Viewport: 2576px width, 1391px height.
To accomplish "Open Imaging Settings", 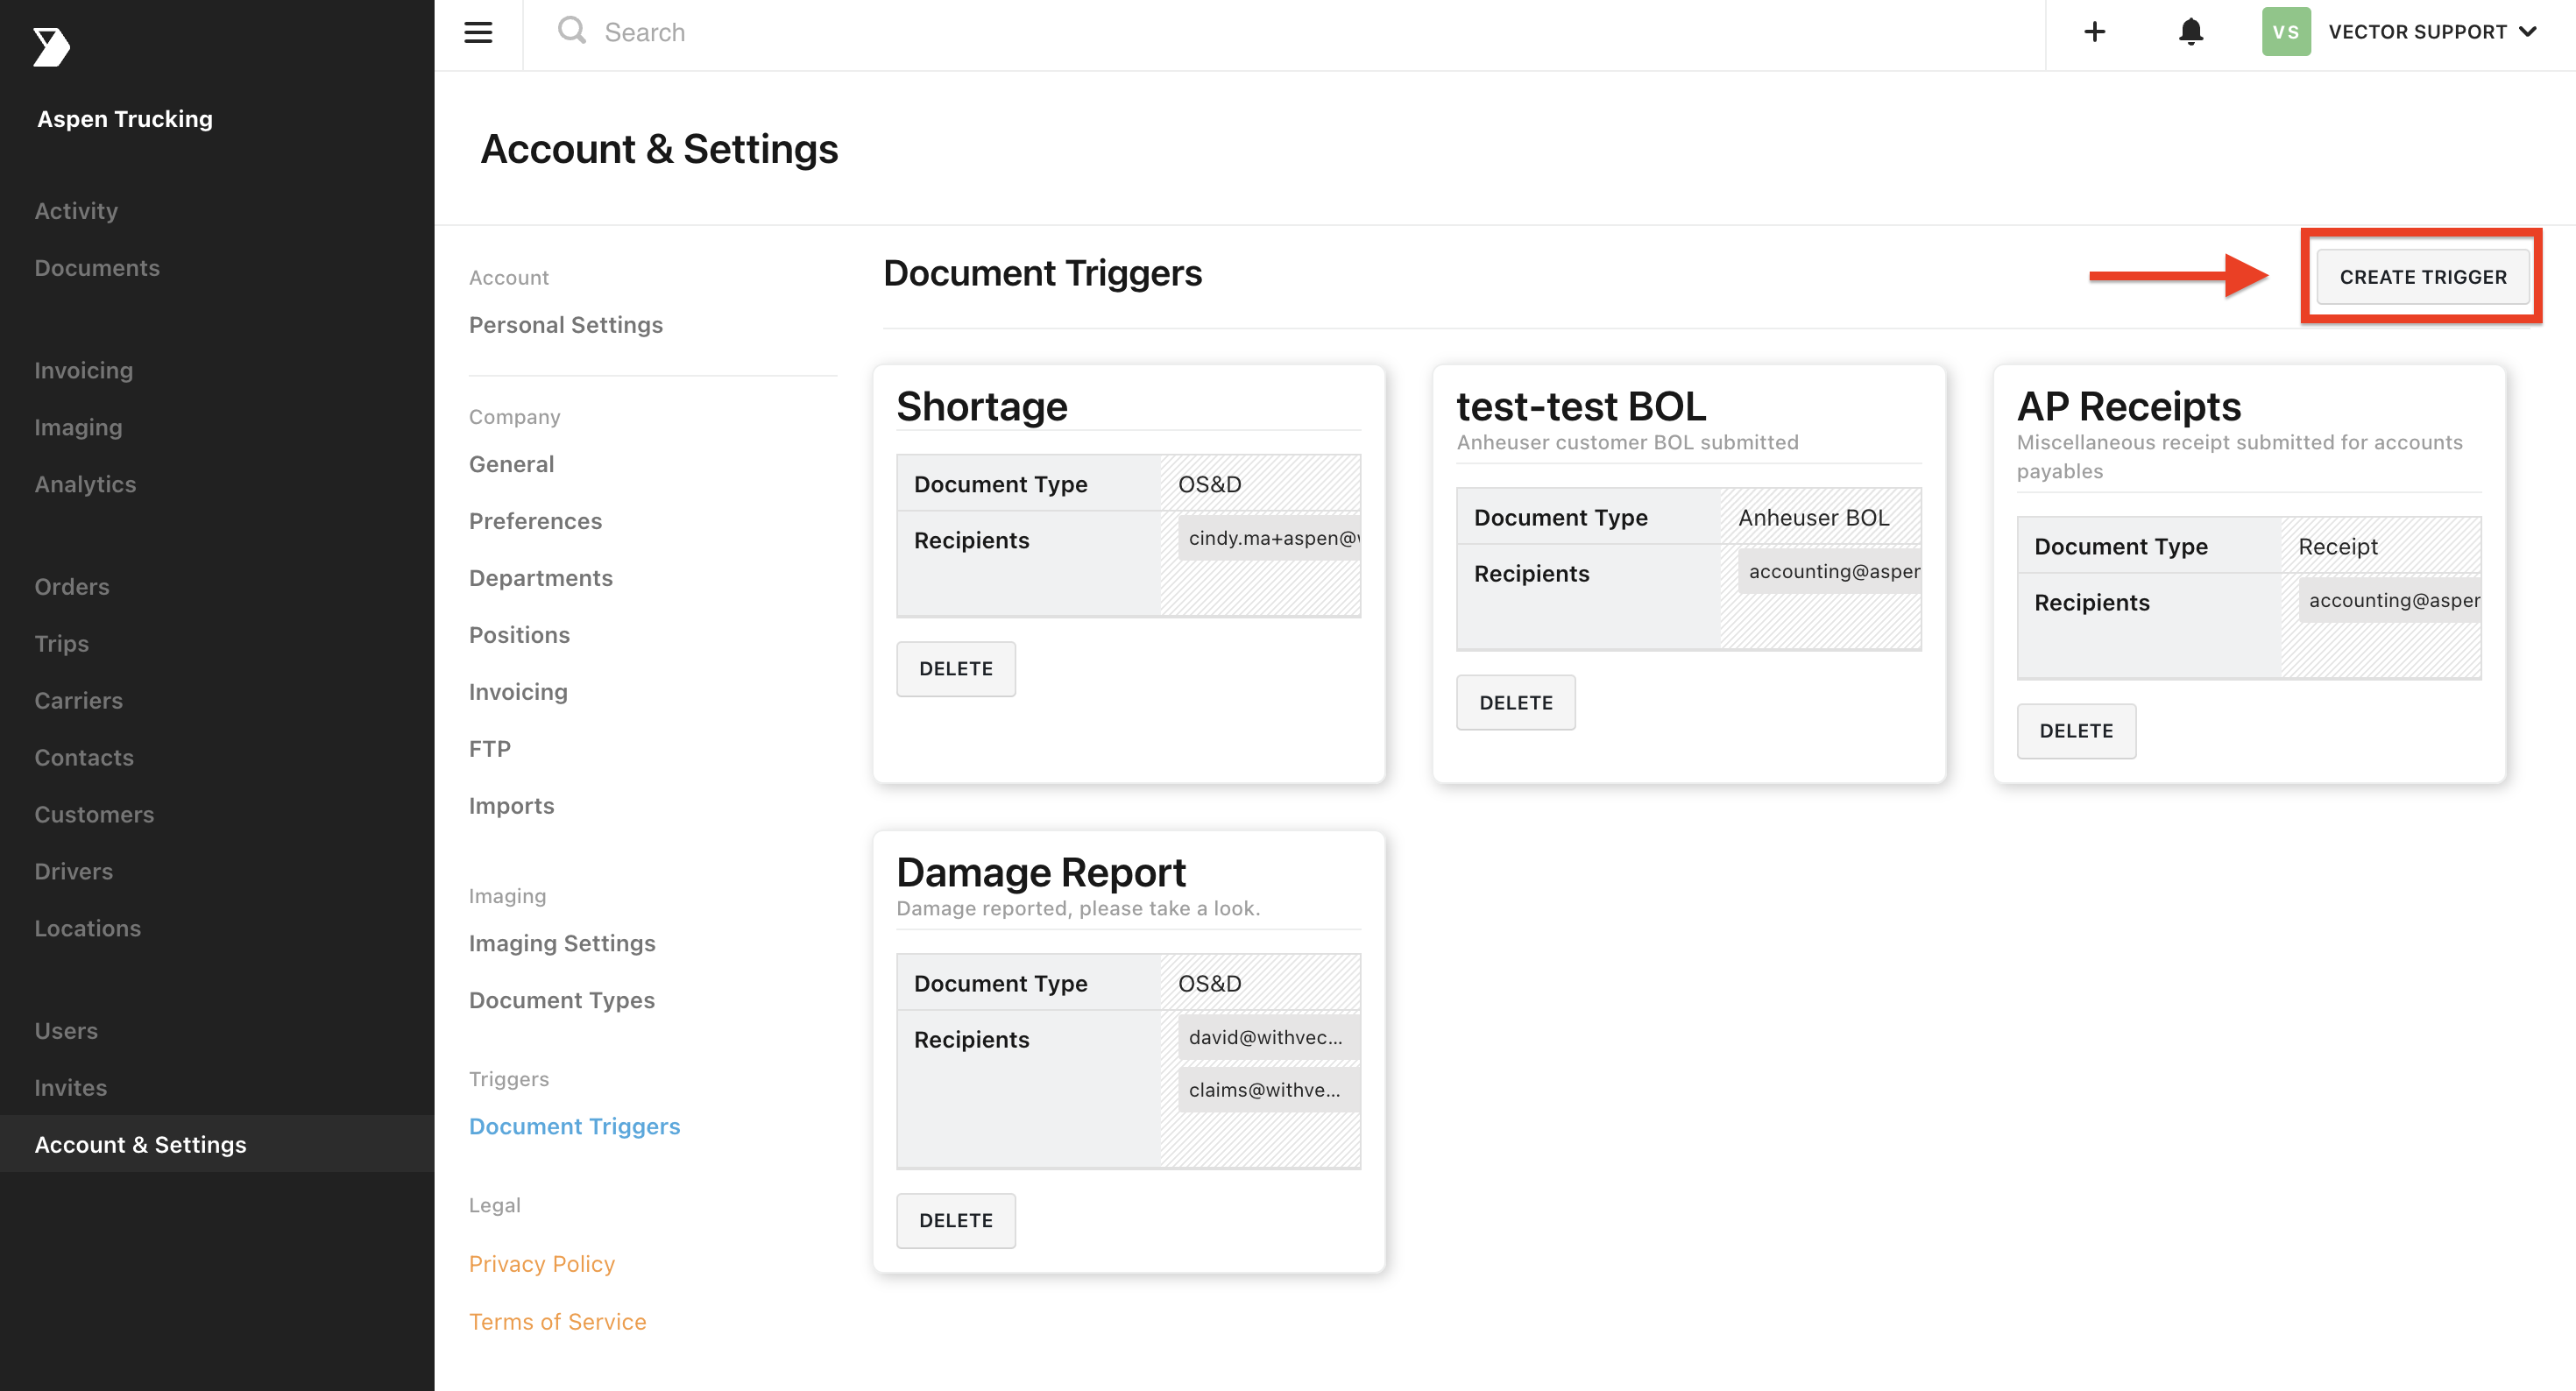I will click(562, 943).
